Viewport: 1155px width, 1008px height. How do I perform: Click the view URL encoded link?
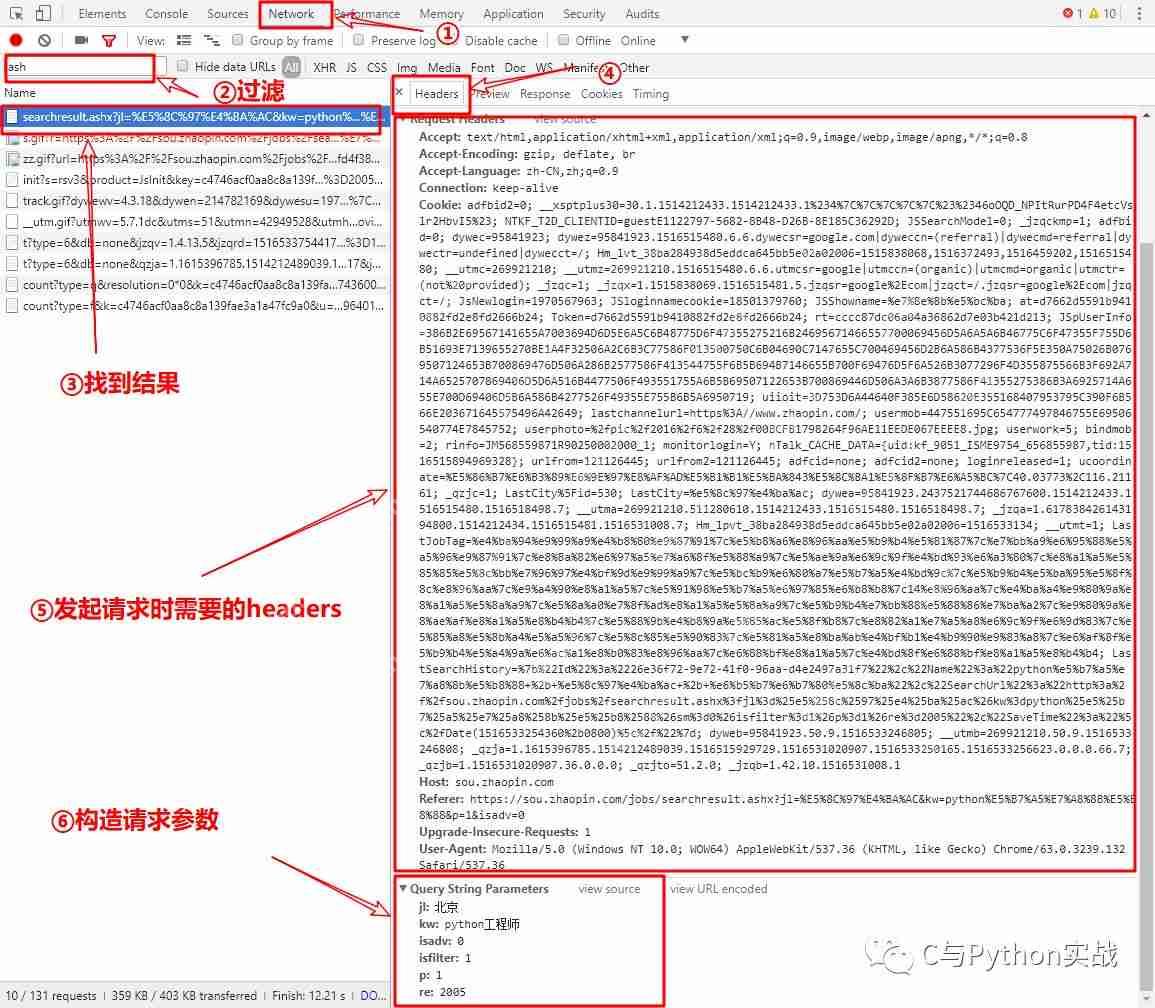(x=718, y=888)
